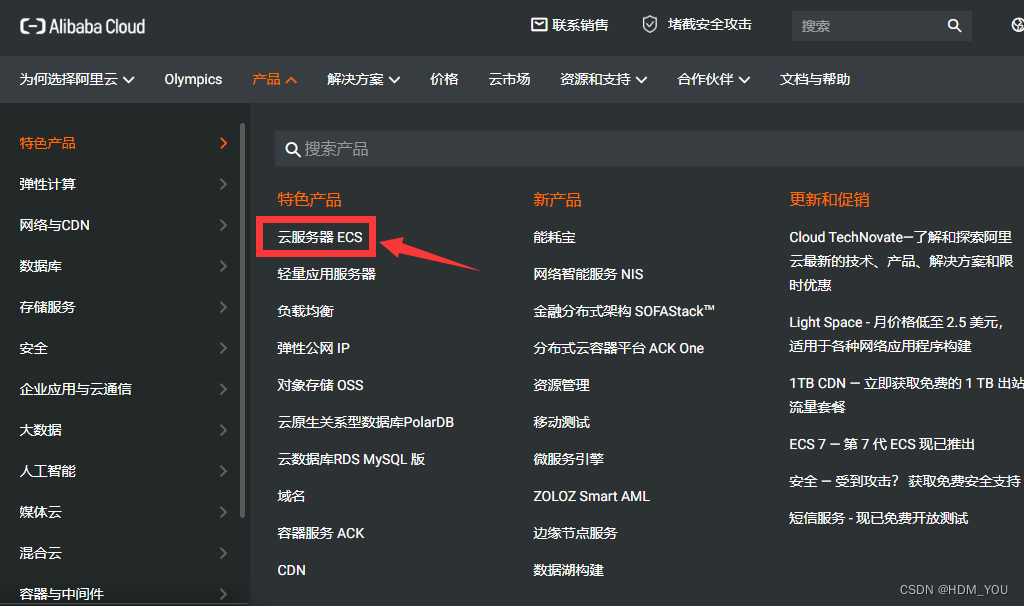Click the search icon inside the 搜索产品 field

(x=291, y=148)
